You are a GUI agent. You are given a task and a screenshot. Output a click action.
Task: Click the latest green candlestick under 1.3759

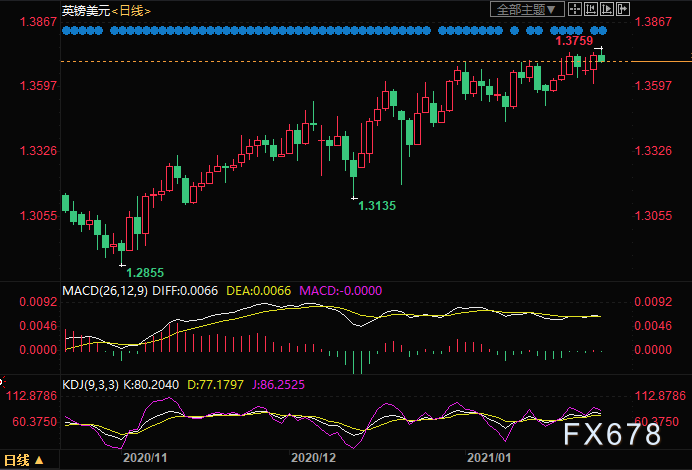pyautogui.click(x=601, y=56)
